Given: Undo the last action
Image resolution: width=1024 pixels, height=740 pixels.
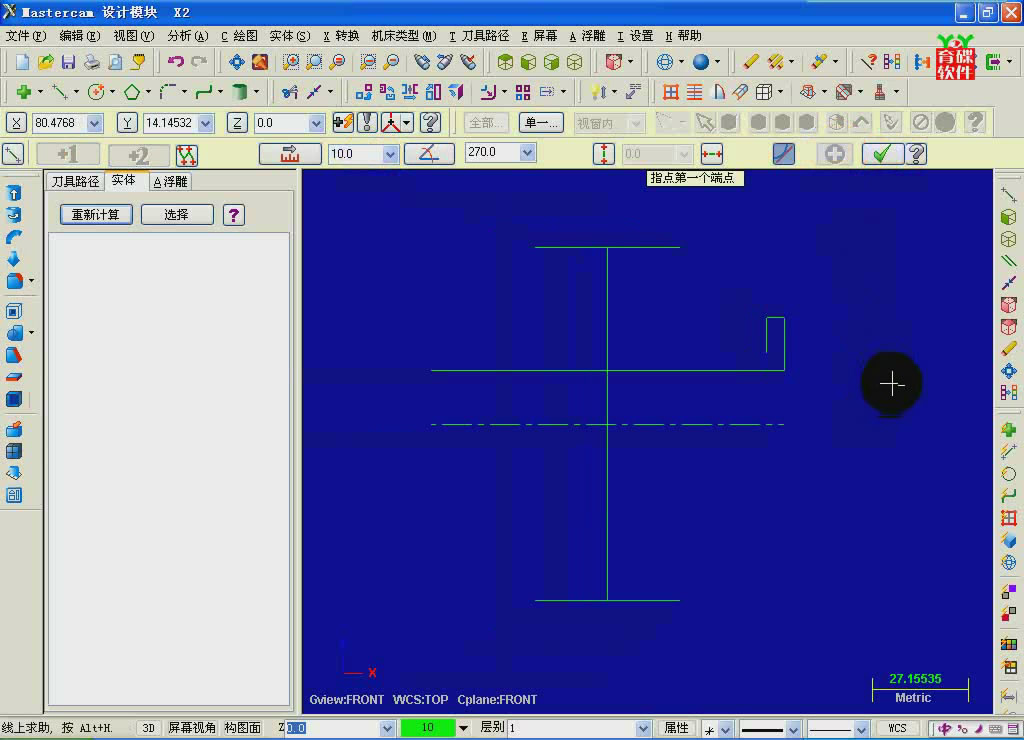Looking at the screenshot, I should pyautogui.click(x=176, y=62).
